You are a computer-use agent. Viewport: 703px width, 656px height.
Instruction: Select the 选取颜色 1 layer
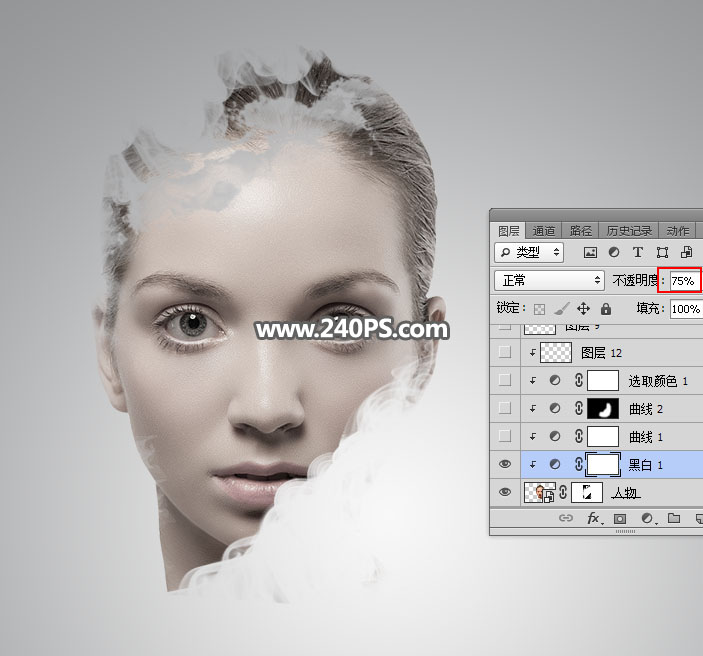pos(658,381)
